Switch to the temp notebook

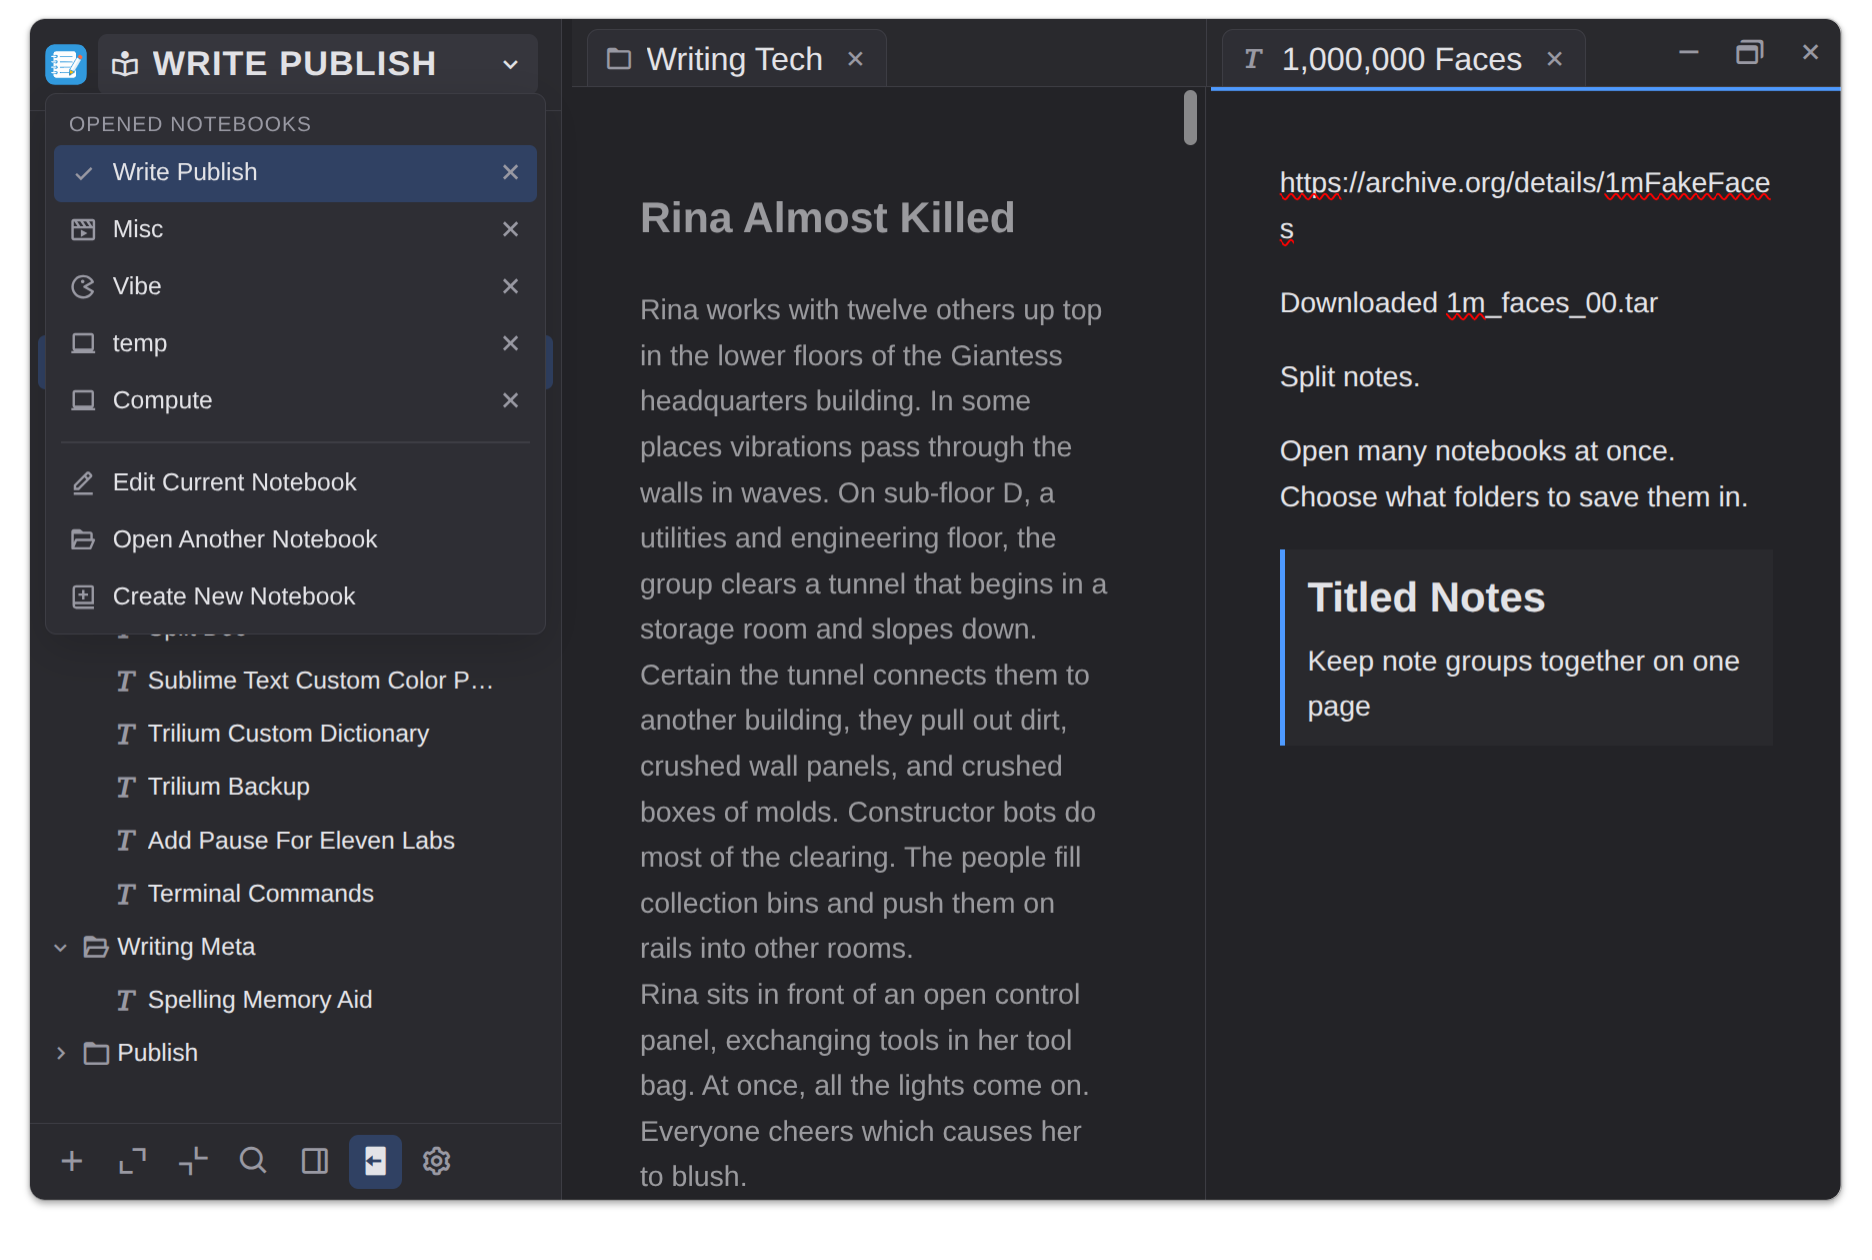coord(295,344)
